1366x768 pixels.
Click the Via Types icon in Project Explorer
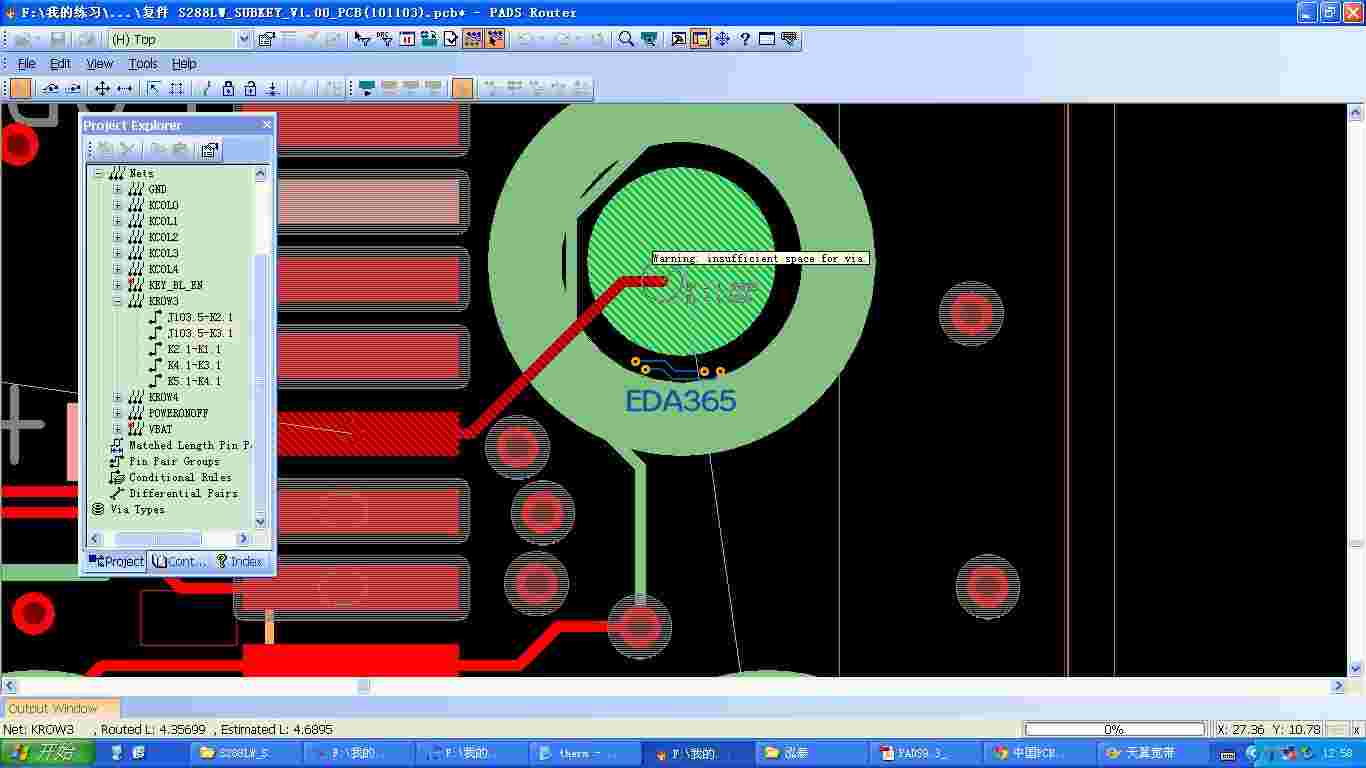98,509
